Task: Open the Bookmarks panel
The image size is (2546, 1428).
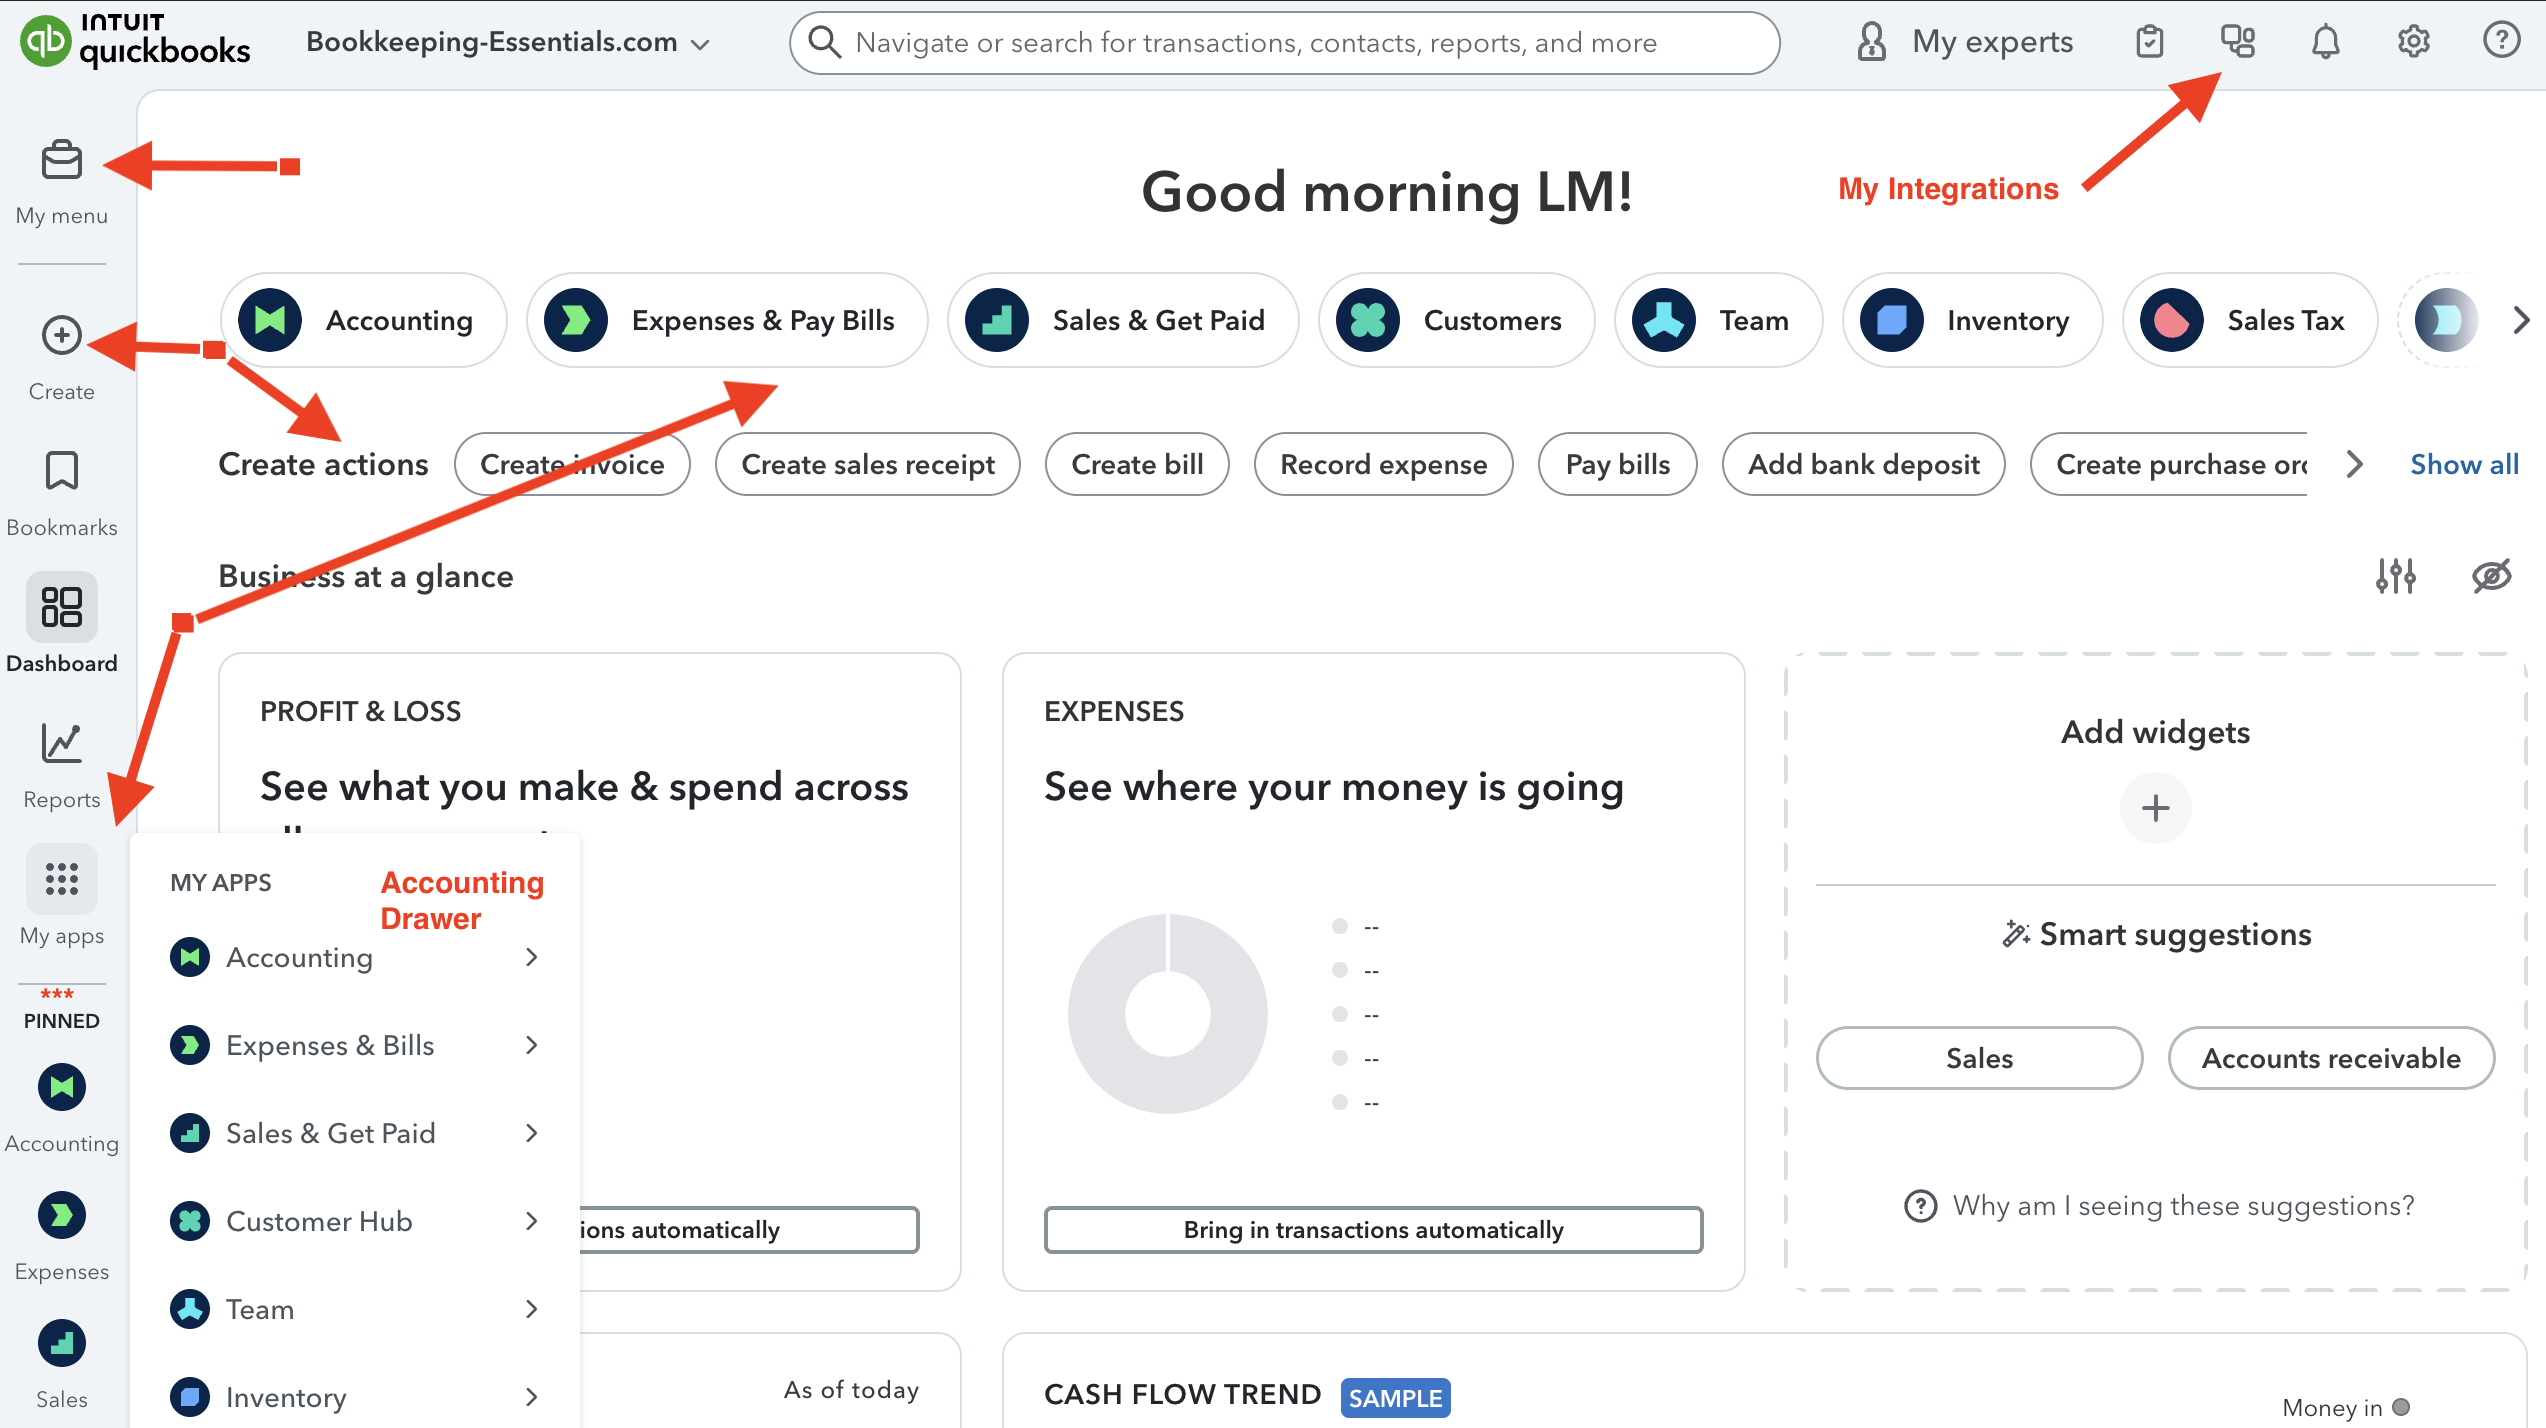Action: 60,472
